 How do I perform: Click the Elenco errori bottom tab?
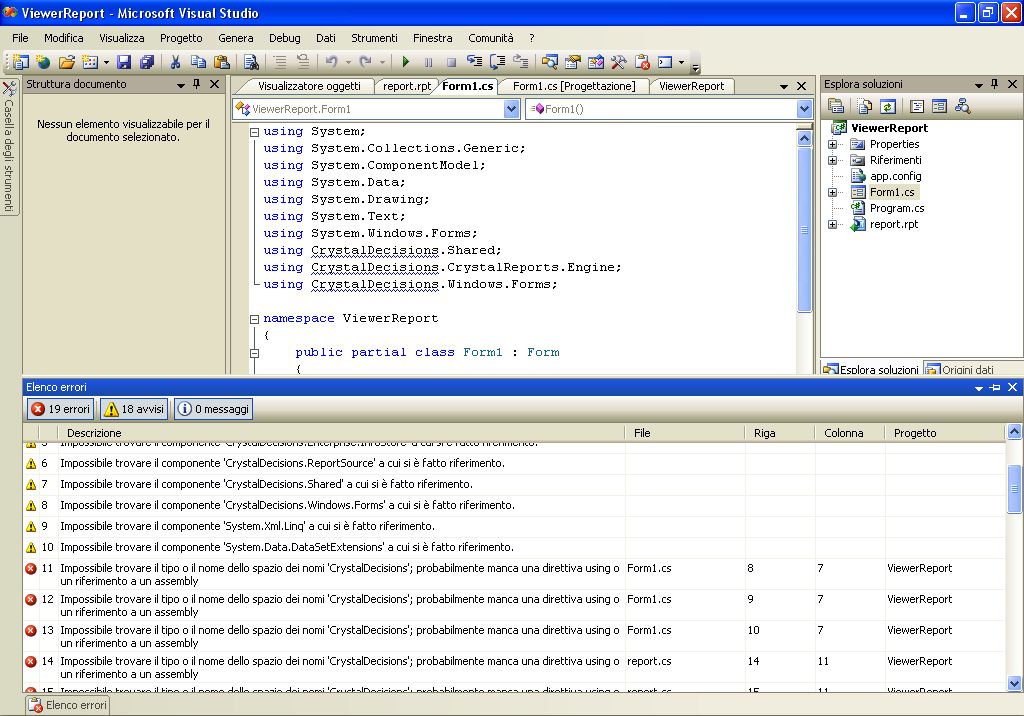point(69,705)
